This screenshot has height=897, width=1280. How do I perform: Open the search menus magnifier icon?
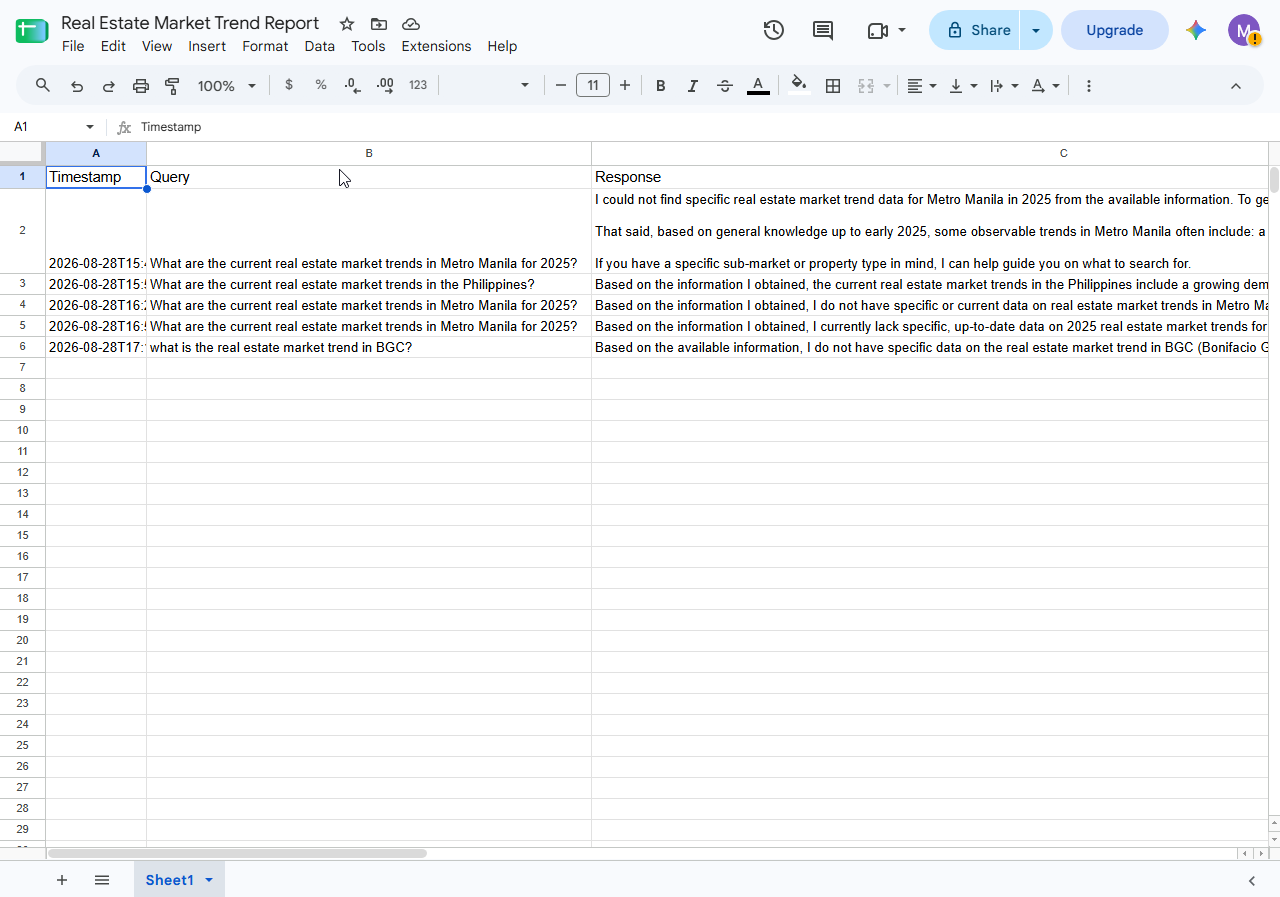pyautogui.click(x=43, y=86)
